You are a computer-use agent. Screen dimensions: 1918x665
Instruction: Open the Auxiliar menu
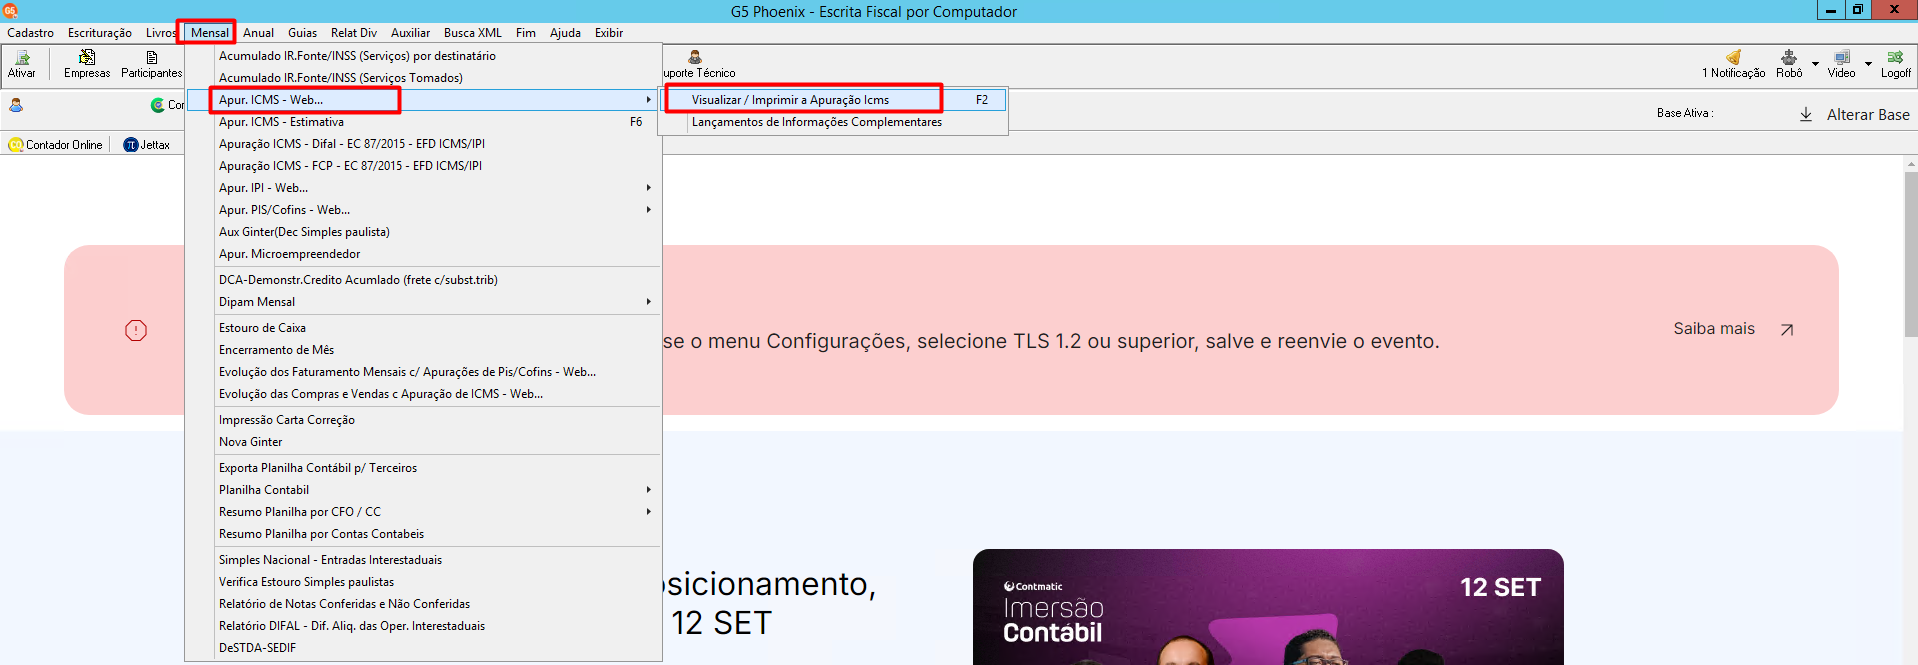coord(410,33)
